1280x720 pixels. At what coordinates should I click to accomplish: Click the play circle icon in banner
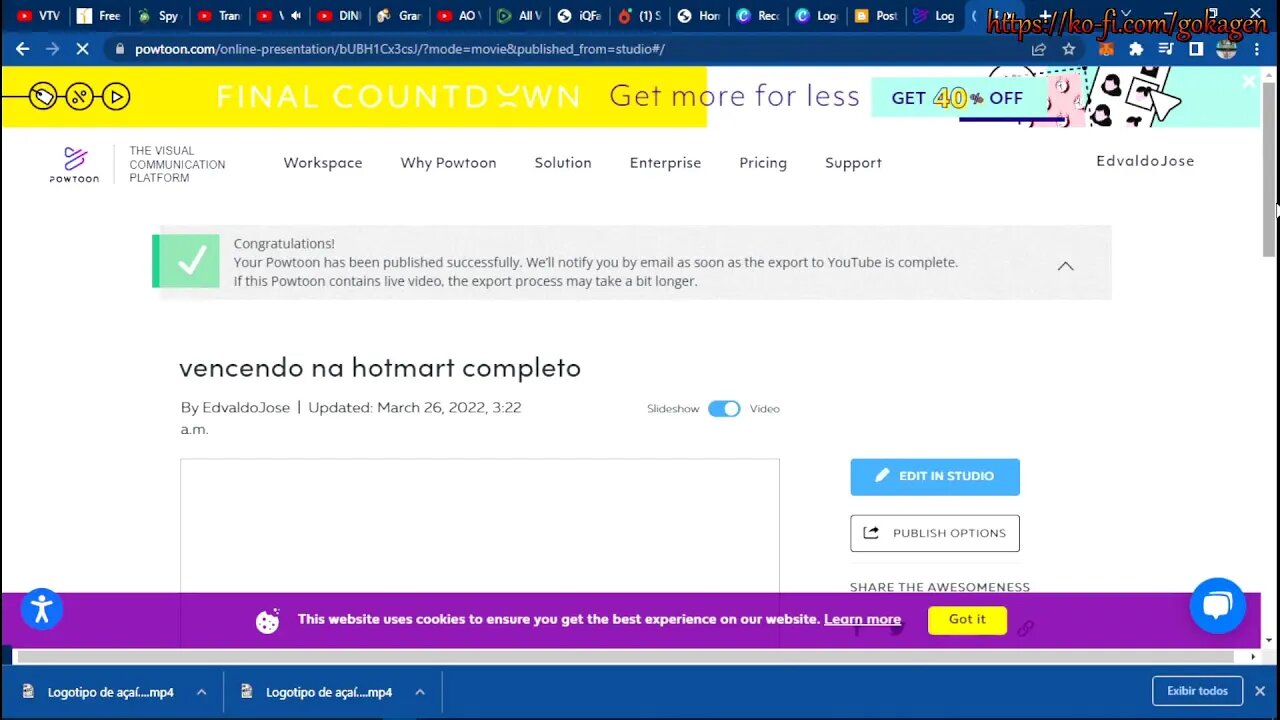[117, 97]
